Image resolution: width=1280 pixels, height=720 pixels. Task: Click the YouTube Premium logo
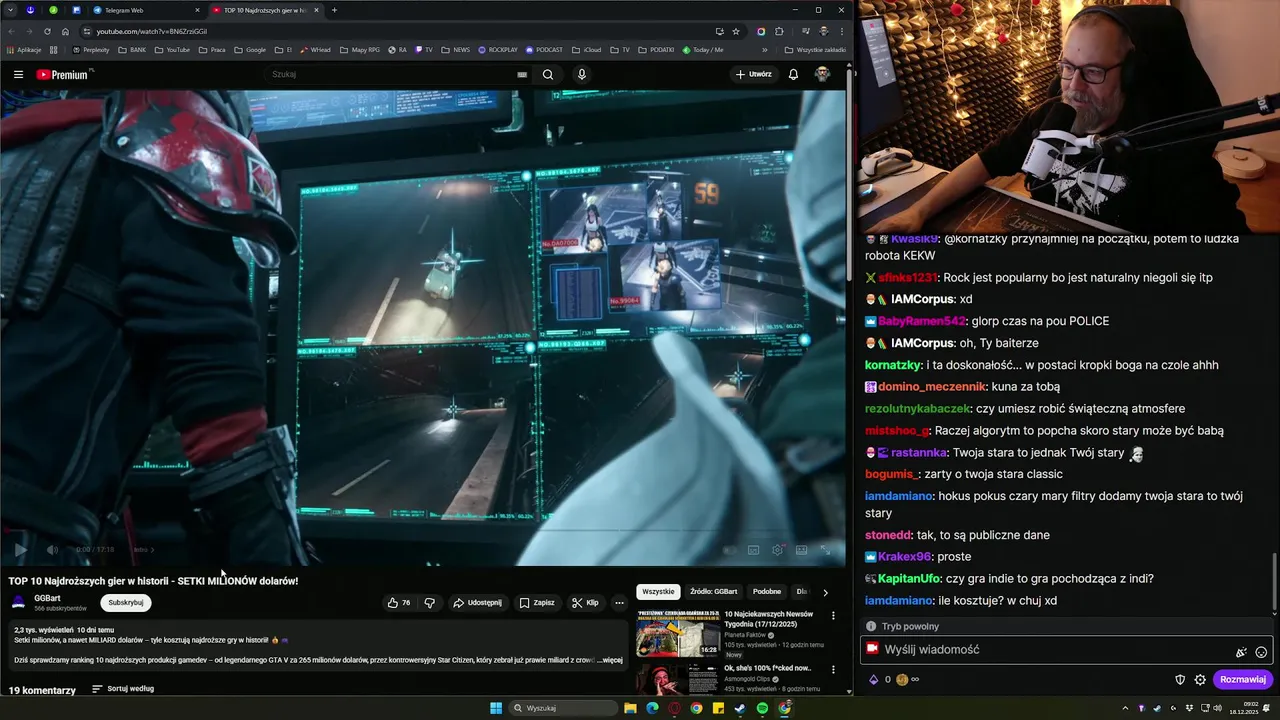[64, 74]
